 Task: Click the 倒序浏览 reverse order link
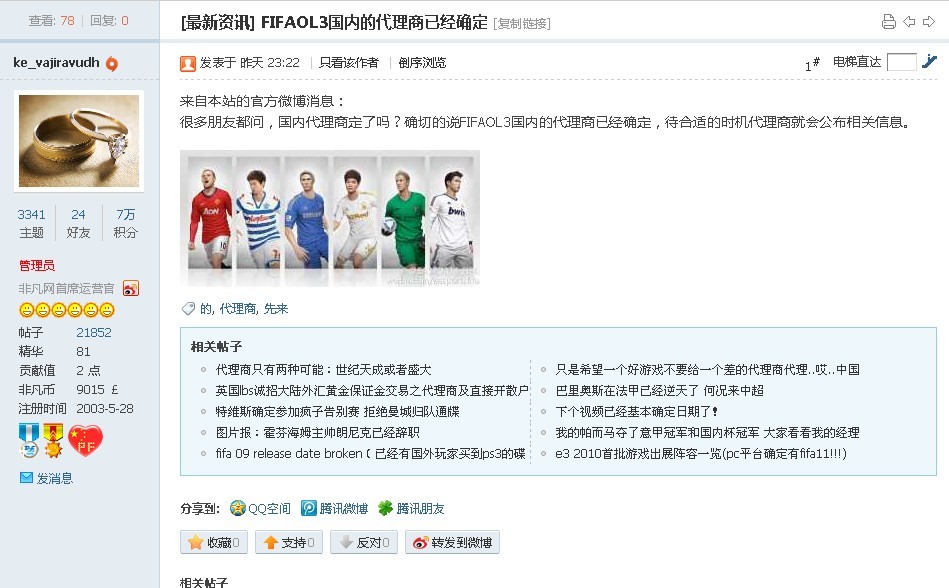pos(422,63)
